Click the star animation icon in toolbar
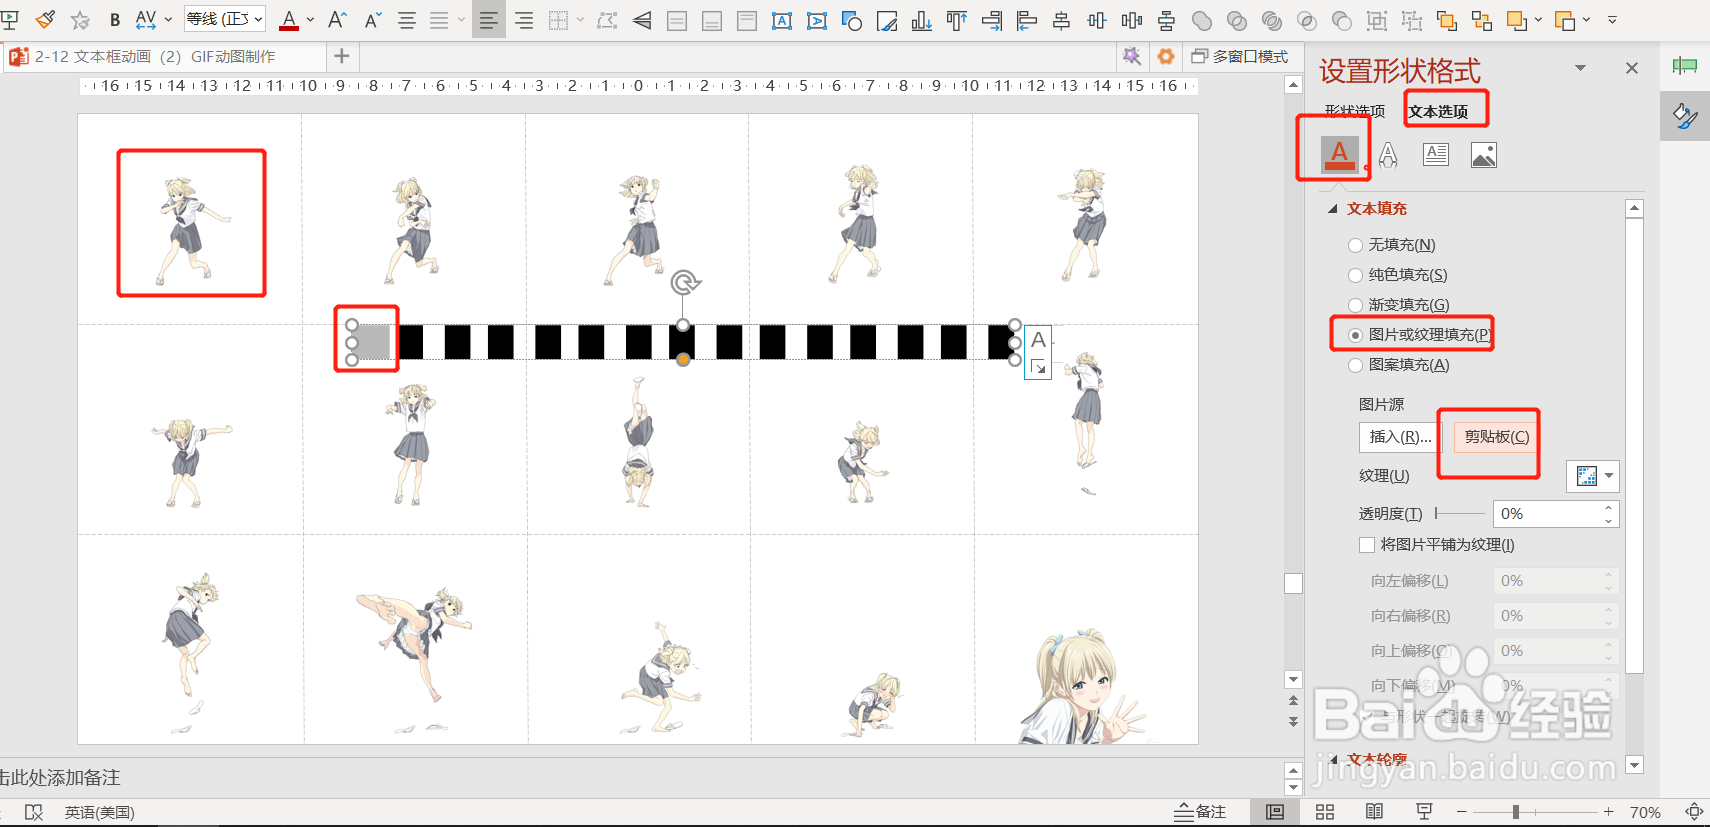Image resolution: width=1710 pixels, height=827 pixels. [80, 19]
